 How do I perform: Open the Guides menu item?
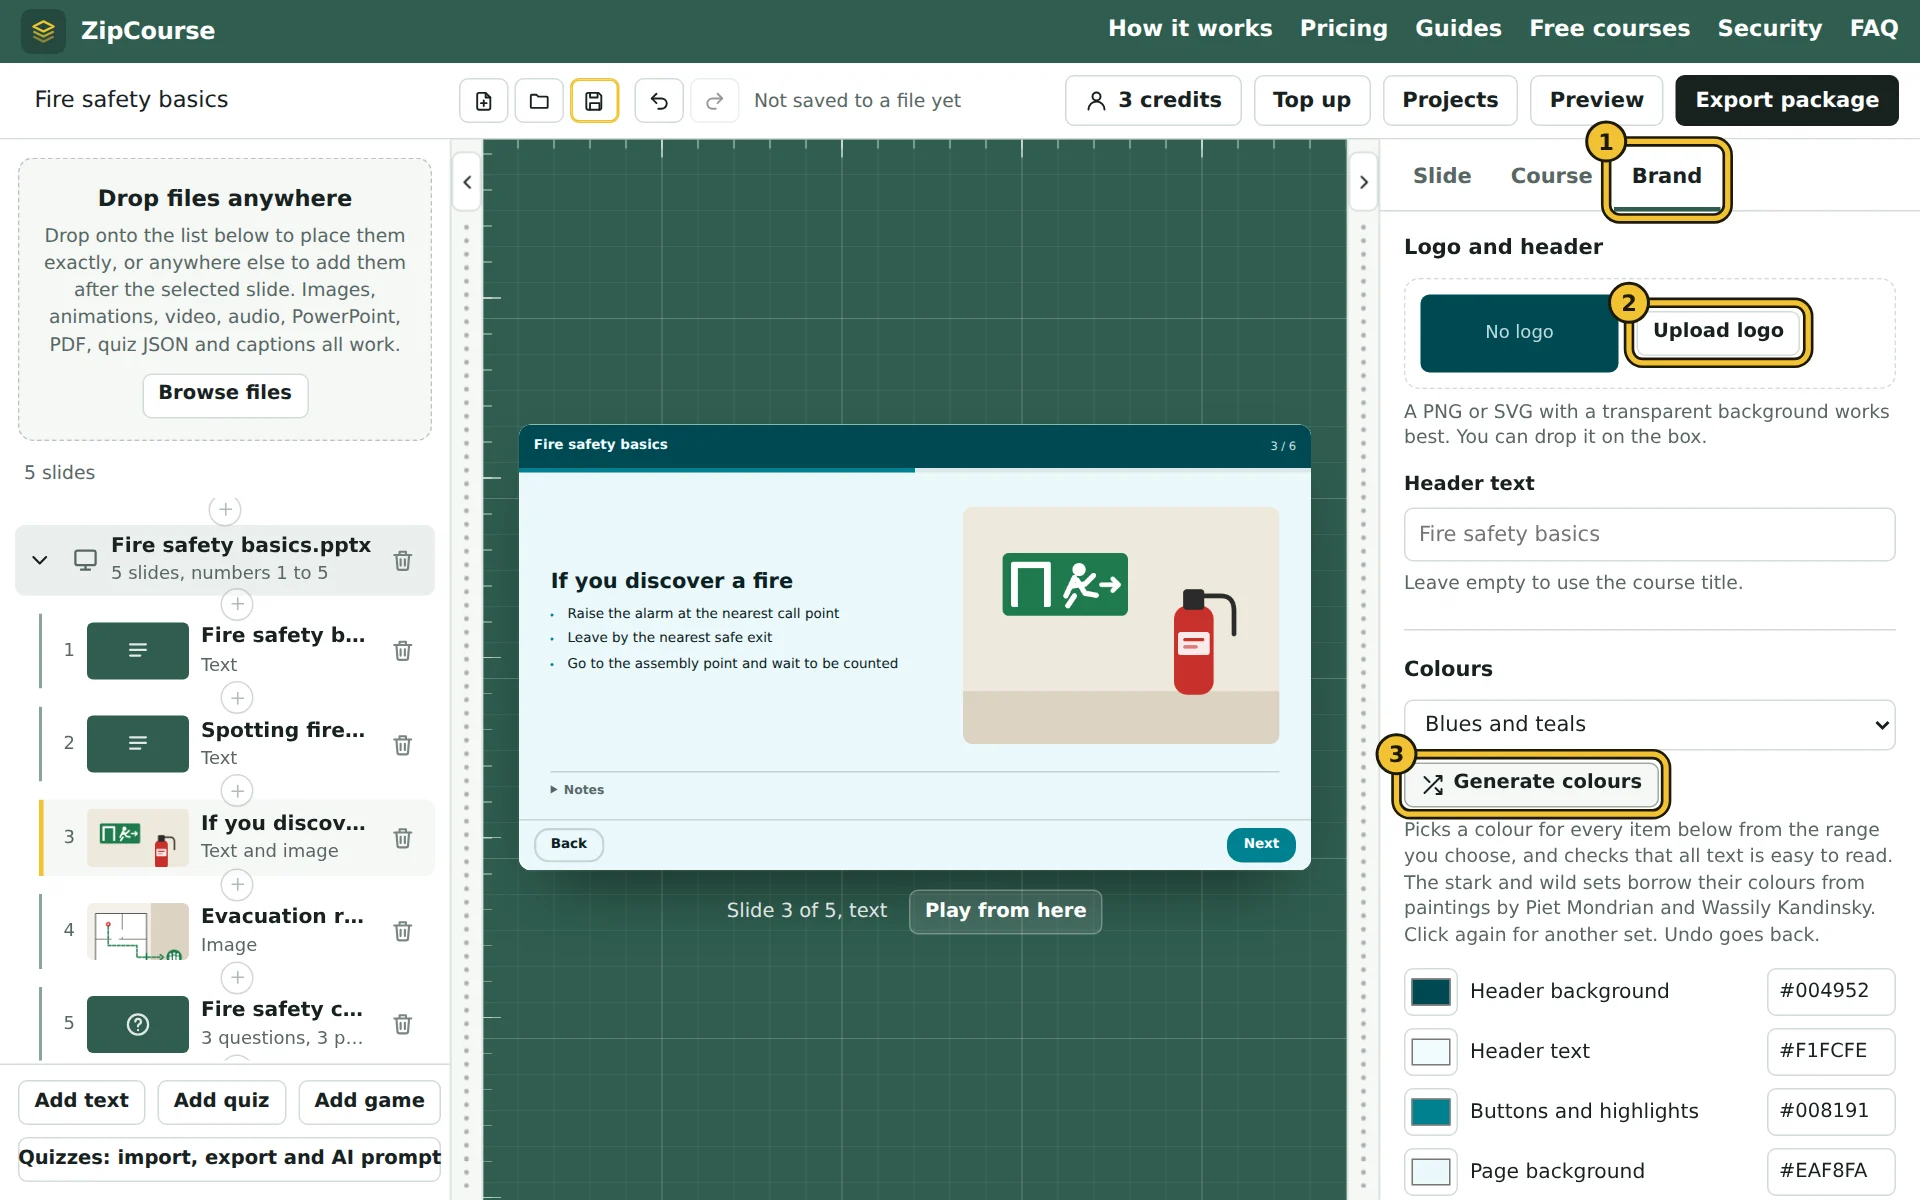(1458, 29)
